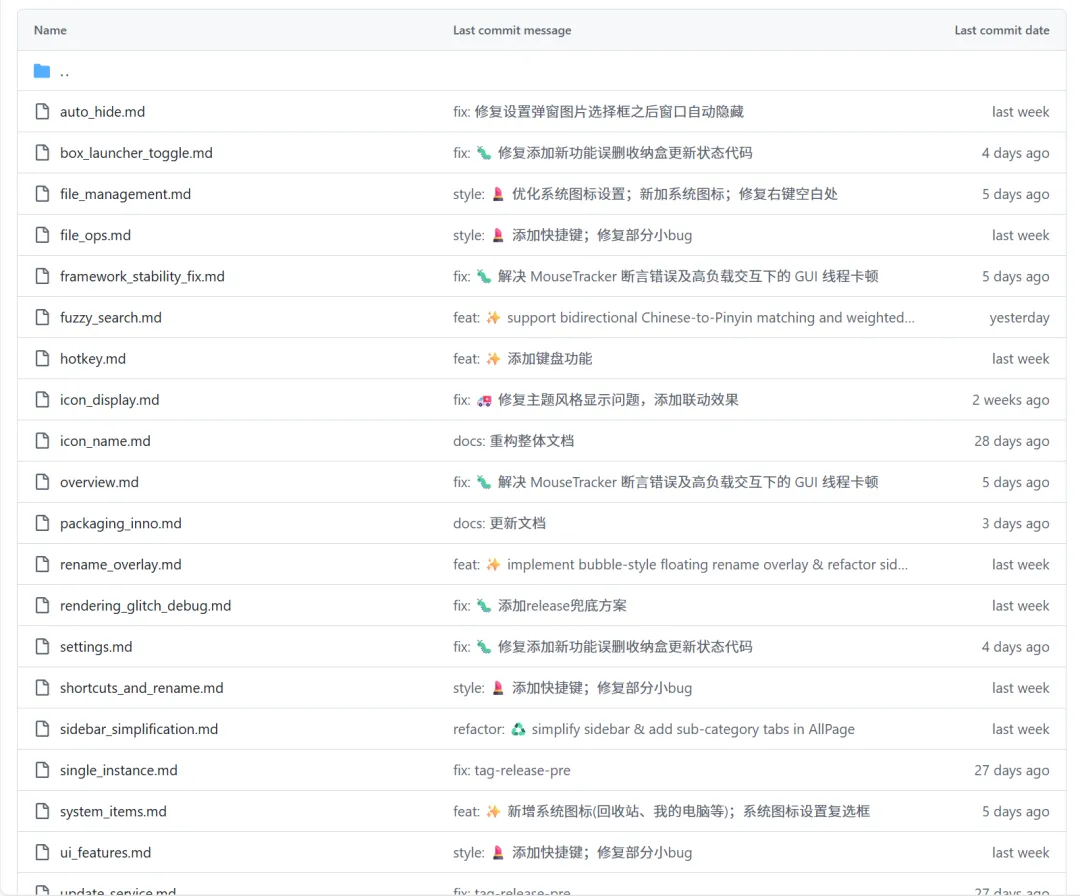Click '2 weeks ago' date for icon_display.md

pos(1010,400)
